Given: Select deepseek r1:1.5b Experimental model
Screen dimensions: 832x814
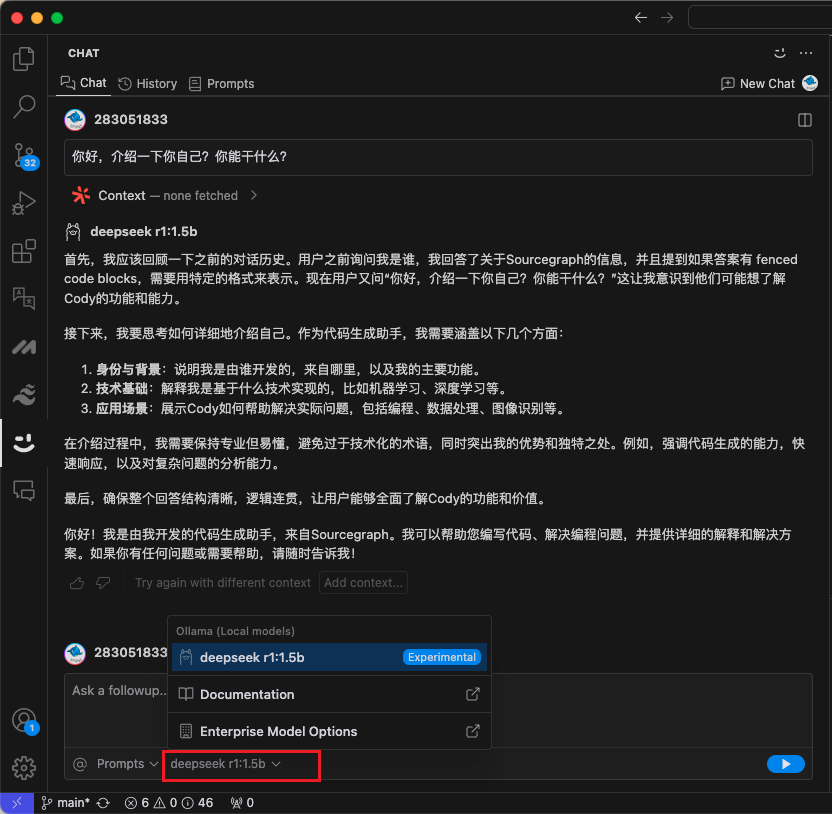Looking at the screenshot, I should click(329, 657).
